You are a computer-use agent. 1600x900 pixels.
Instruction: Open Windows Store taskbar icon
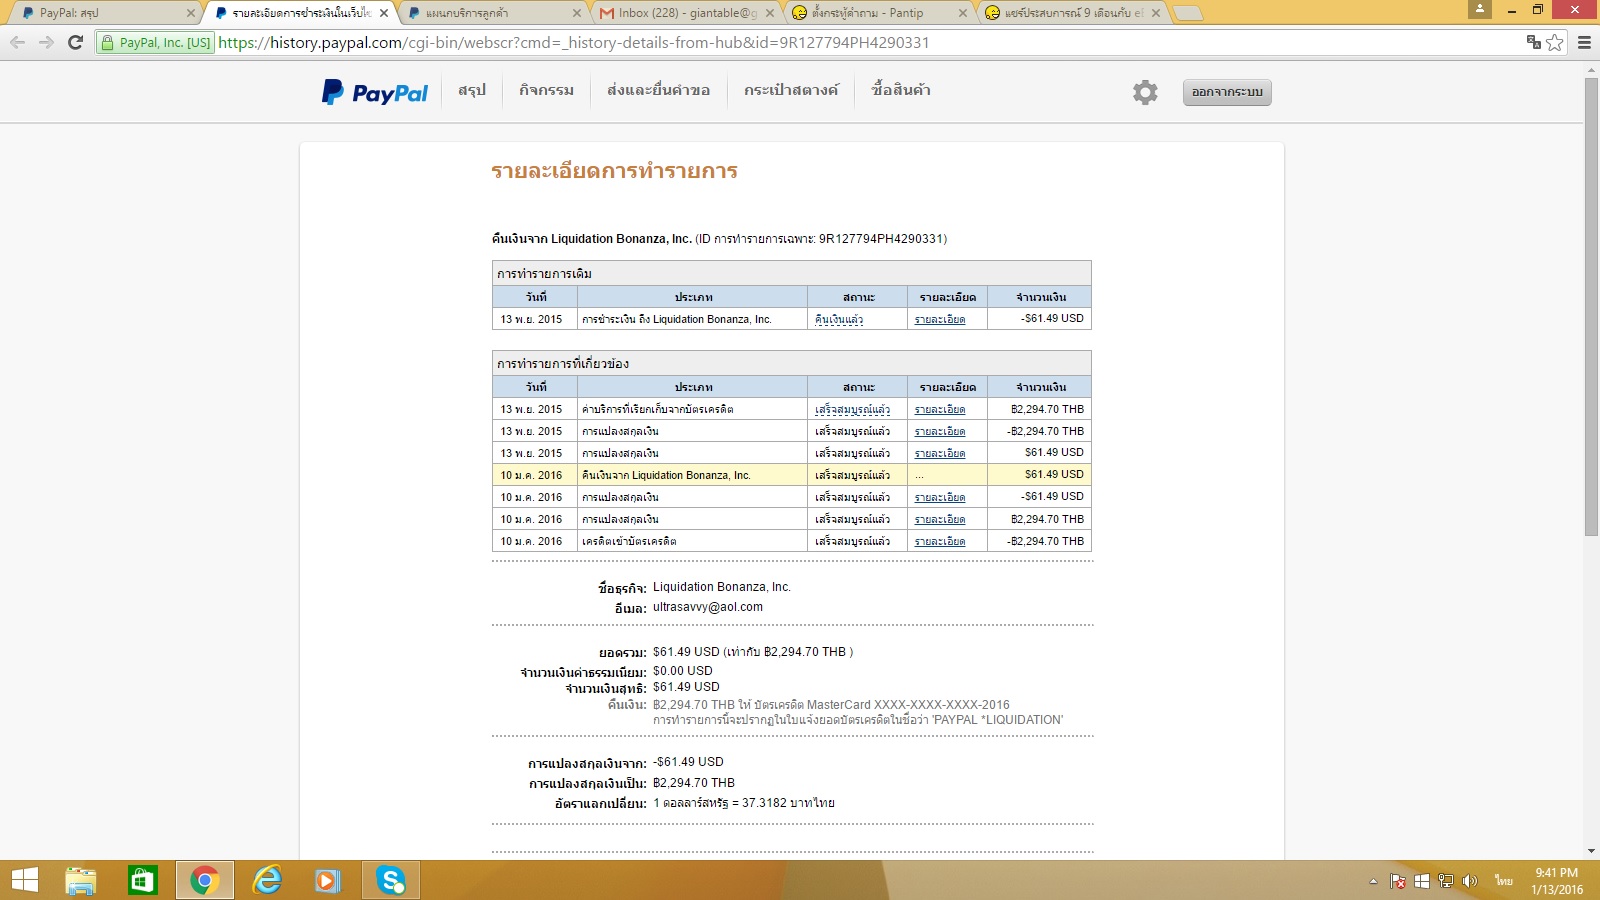pos(143,880)
